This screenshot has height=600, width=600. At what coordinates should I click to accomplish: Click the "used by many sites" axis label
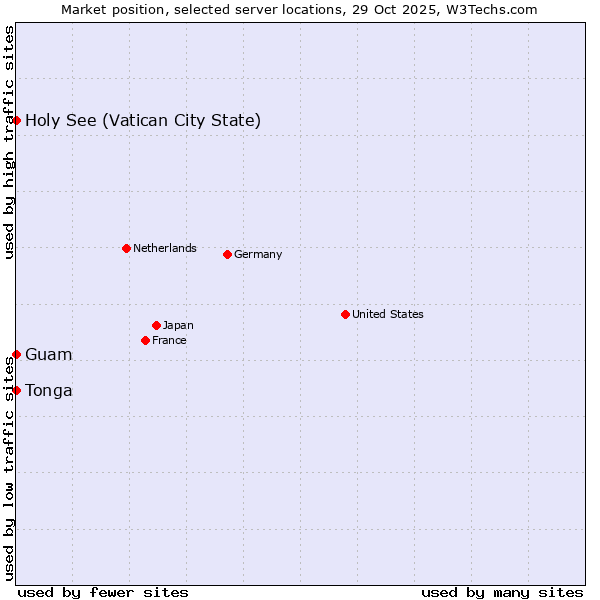point(502,592)
